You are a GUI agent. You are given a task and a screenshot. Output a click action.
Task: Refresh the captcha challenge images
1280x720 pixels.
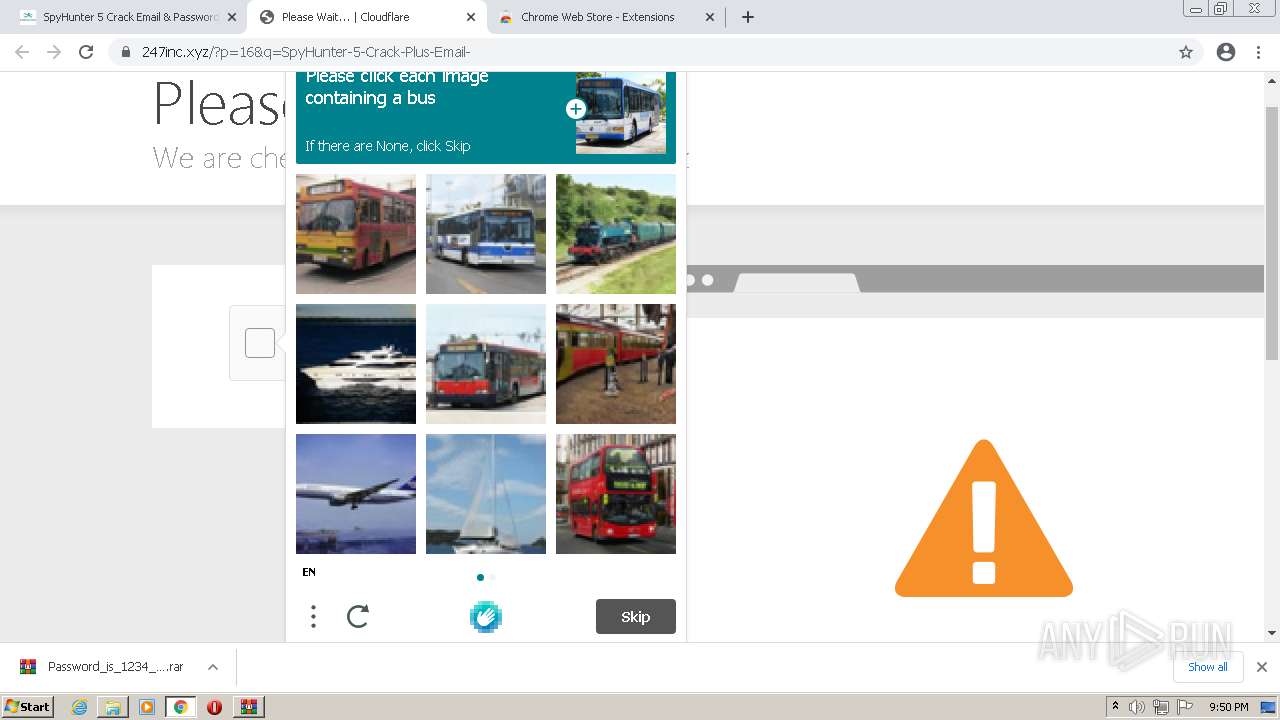(x=358, y=616)
